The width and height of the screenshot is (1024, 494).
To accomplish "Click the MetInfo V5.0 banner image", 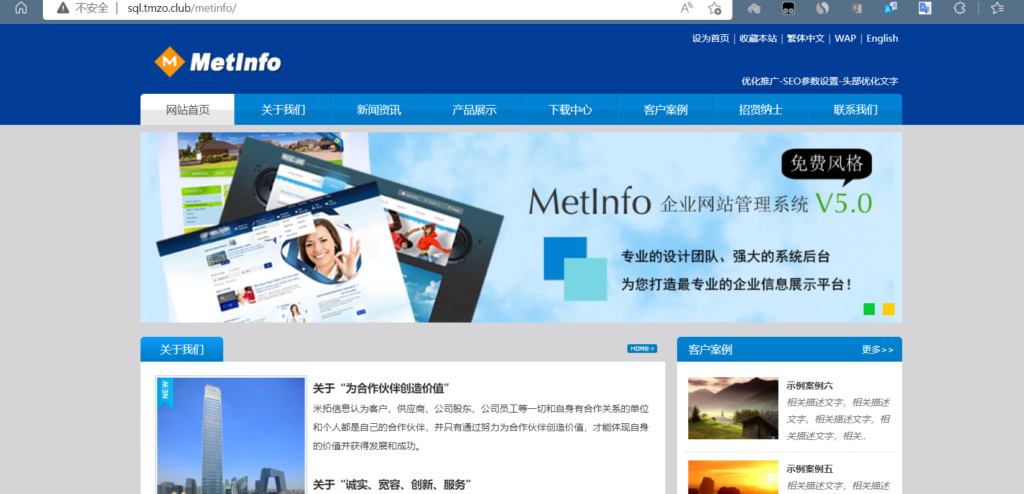I will [521, 227].
